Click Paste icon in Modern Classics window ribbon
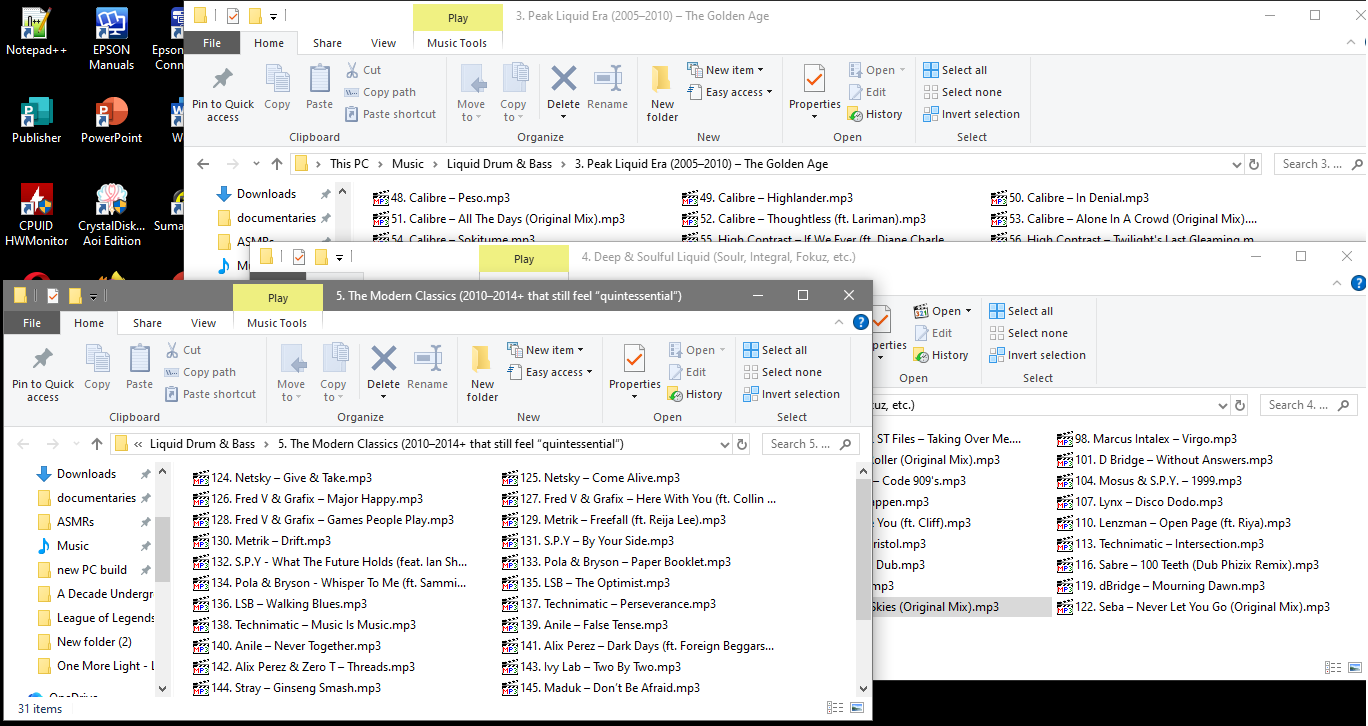 [139, 367]
